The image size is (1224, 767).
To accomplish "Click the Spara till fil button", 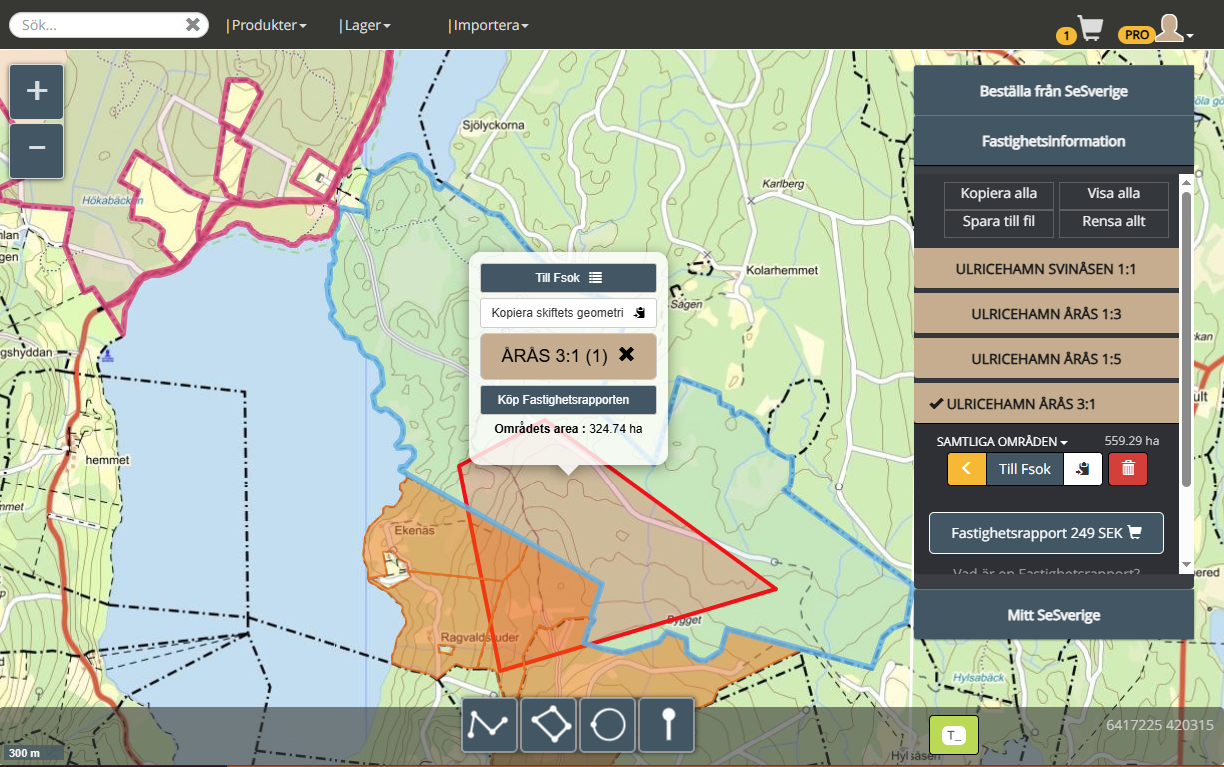I will (x=999, y=222).
